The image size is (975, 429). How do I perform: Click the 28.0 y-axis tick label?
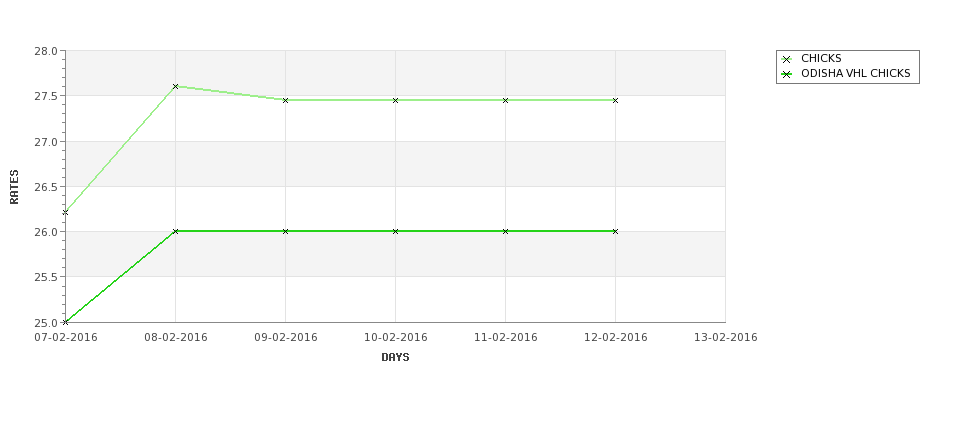tap(46, 51)
